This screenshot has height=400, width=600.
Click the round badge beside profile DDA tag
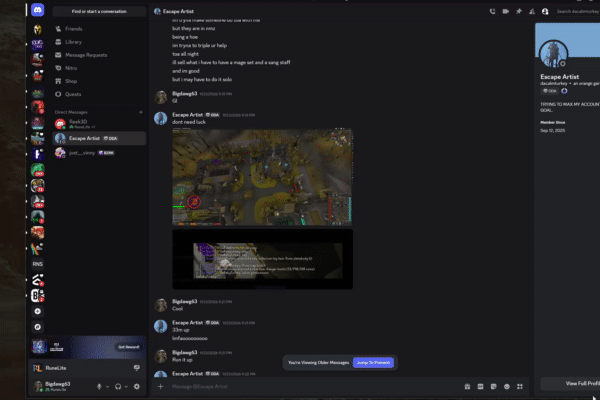564,91
